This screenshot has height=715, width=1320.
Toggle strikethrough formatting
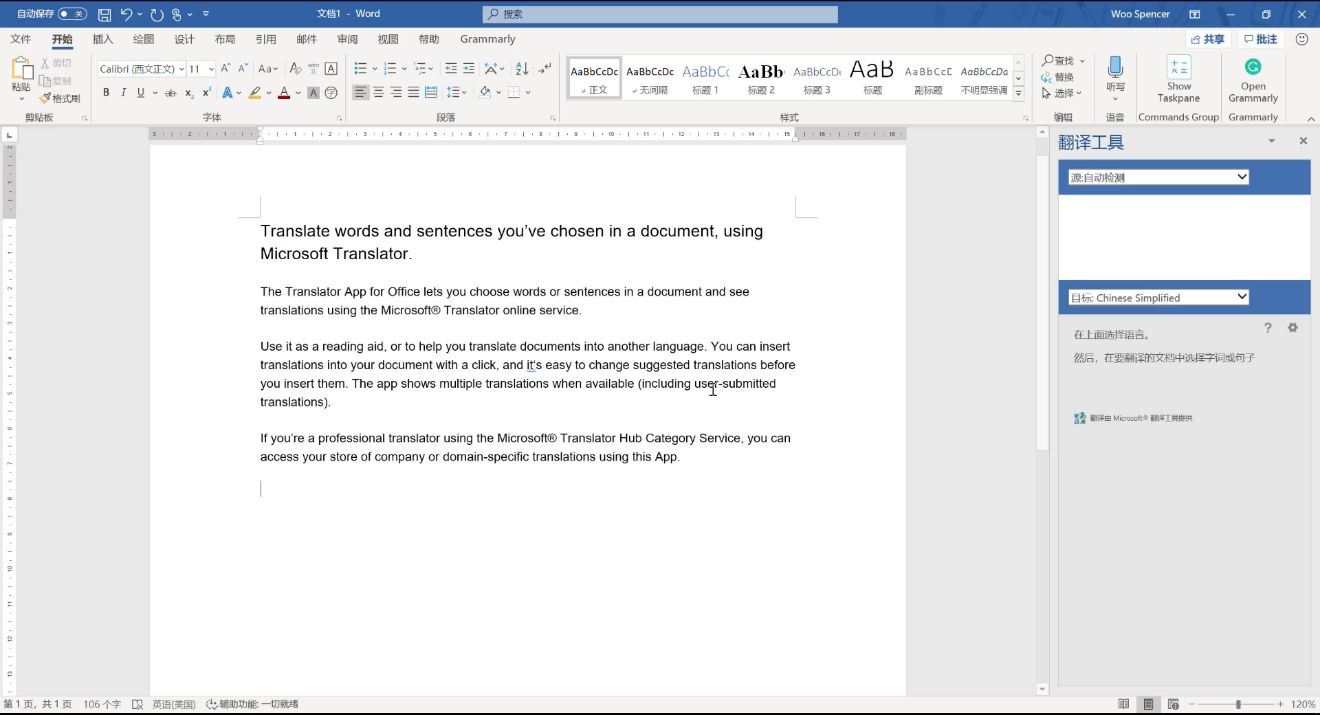tap(170, 93)
